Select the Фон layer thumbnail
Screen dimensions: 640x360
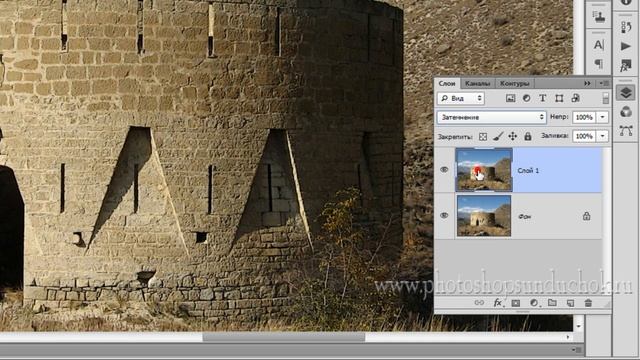(484, 216)
